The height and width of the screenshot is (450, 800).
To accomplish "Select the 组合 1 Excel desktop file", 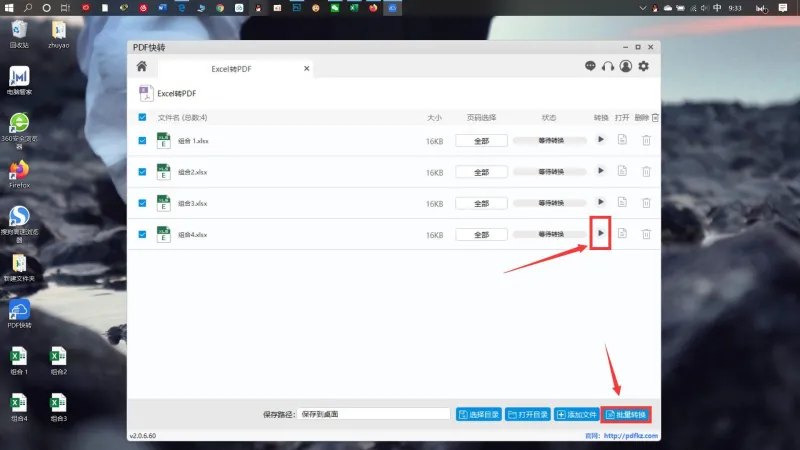I will pos(19,361).
